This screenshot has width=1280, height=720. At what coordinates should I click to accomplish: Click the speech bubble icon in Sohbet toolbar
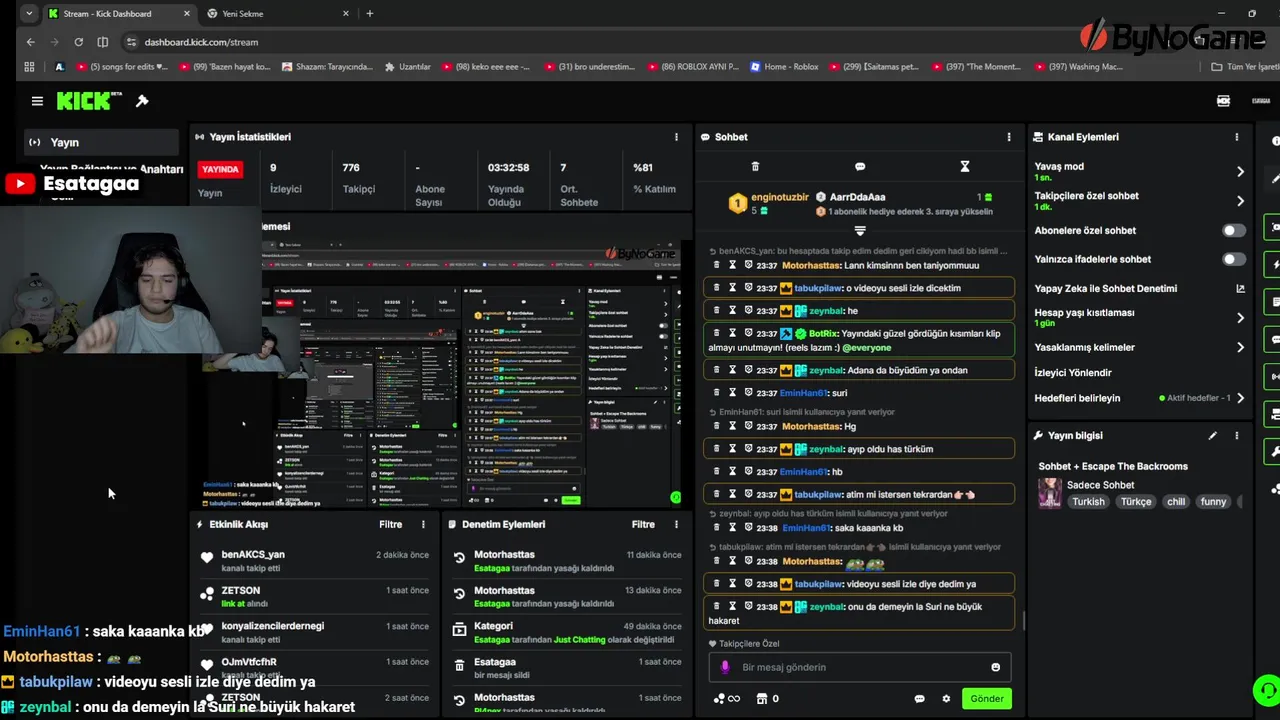coord(860,166)
